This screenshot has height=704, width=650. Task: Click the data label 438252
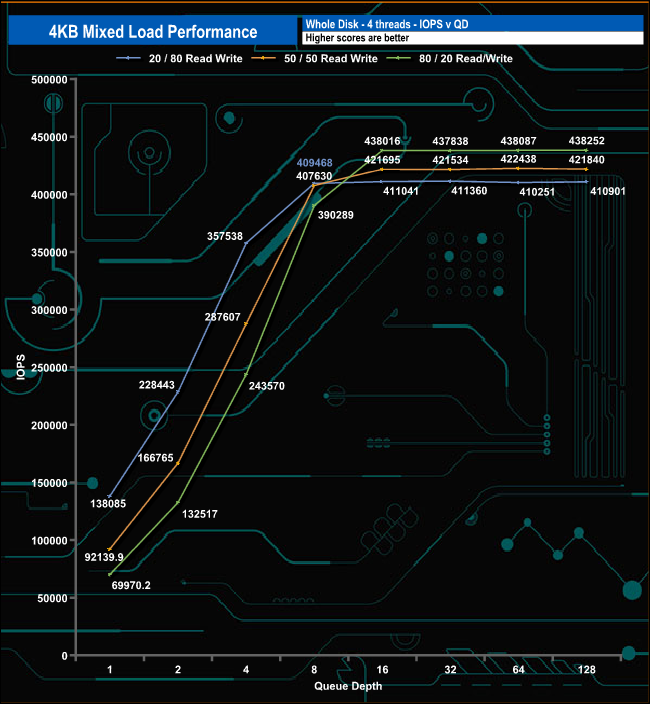point(587,141)
